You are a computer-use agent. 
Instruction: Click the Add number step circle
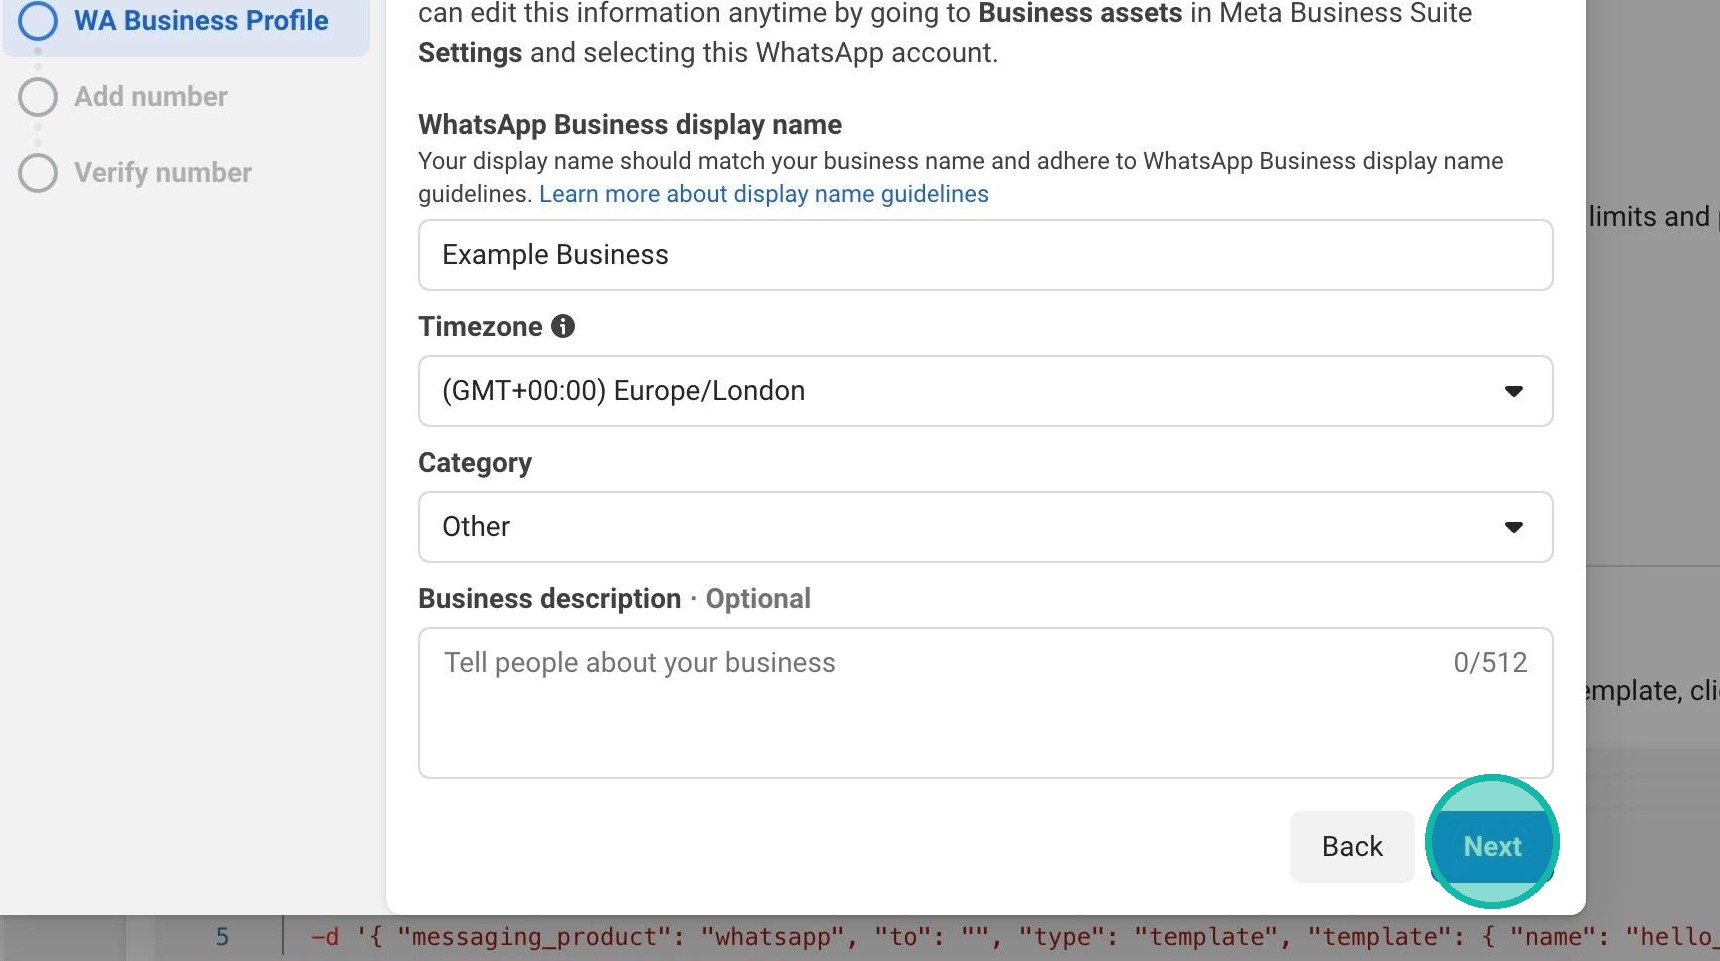point(38,97)
